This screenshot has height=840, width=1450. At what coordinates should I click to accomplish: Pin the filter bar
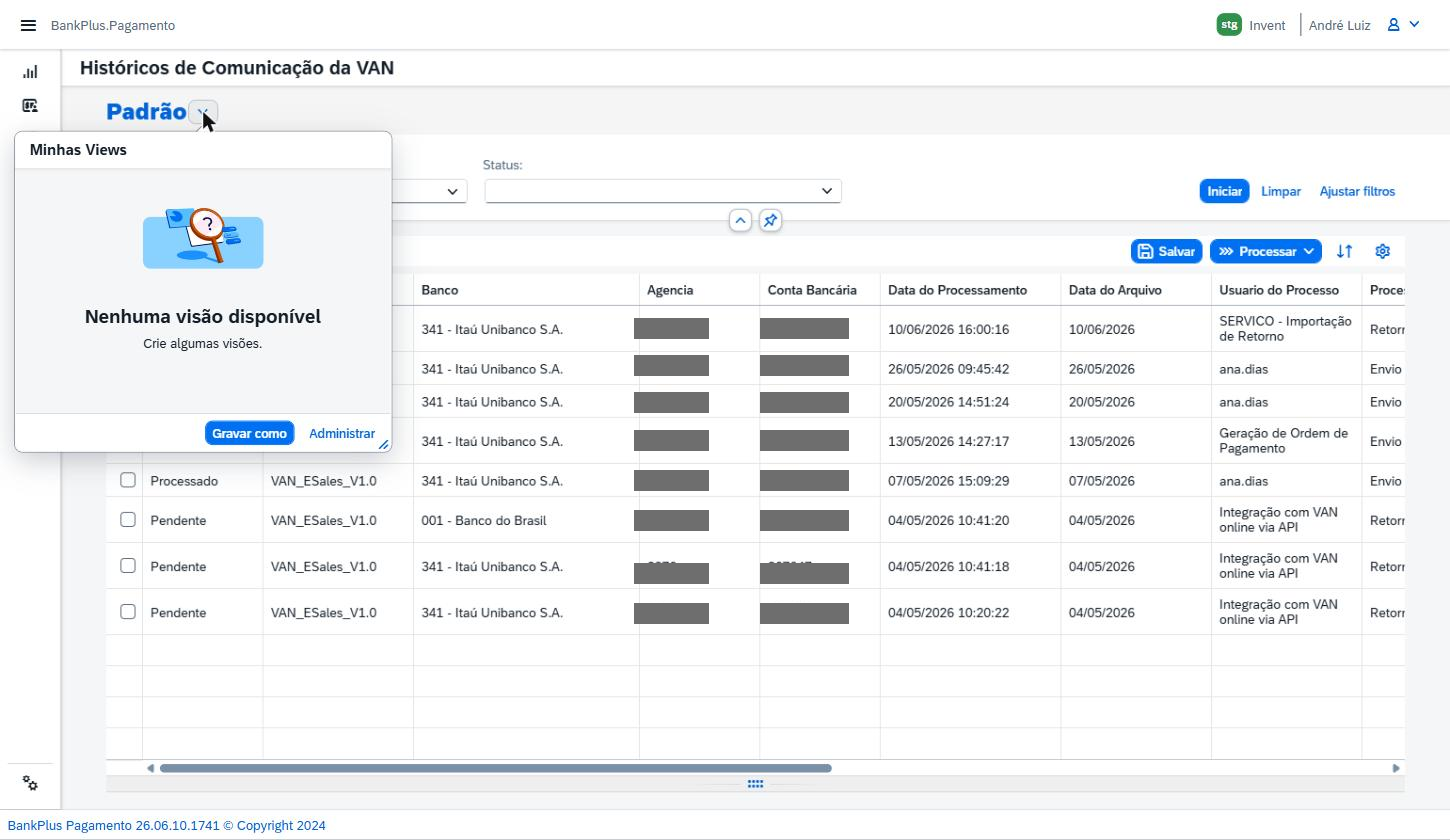770,220
